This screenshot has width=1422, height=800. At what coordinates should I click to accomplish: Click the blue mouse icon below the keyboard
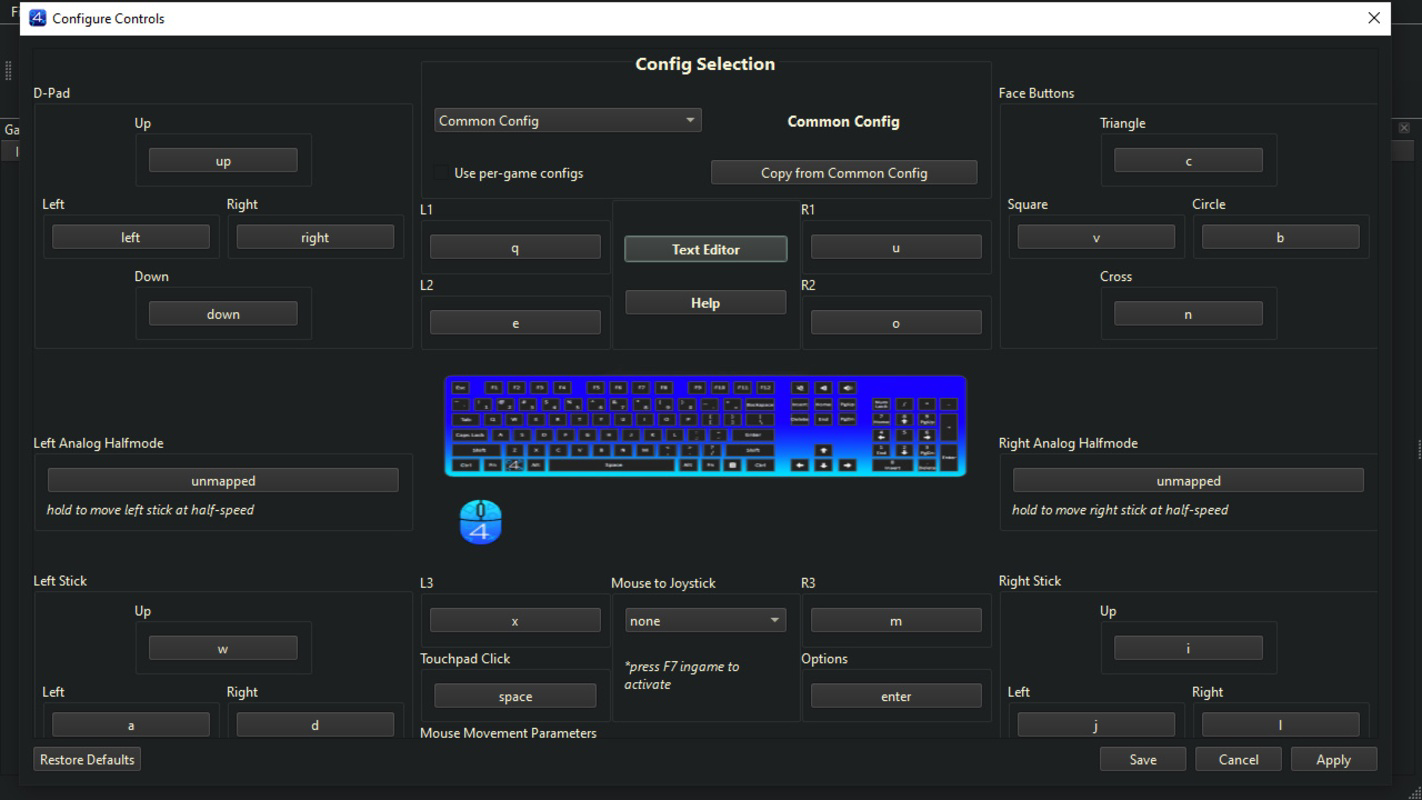[x=480, y=522]
